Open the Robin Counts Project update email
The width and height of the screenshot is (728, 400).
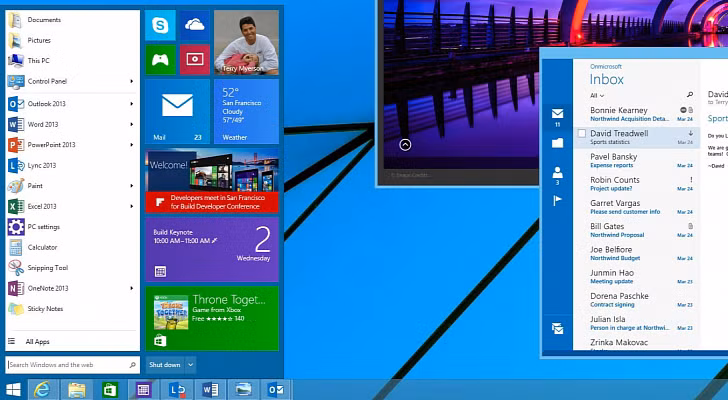coord(637,184)
